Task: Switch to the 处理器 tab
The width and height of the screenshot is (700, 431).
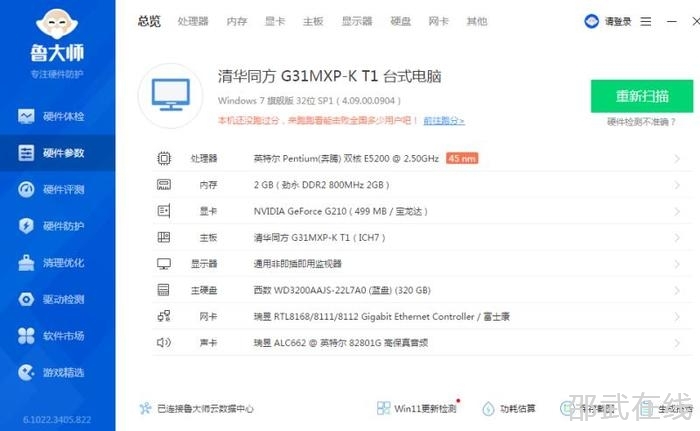Action: pos(193,21)
